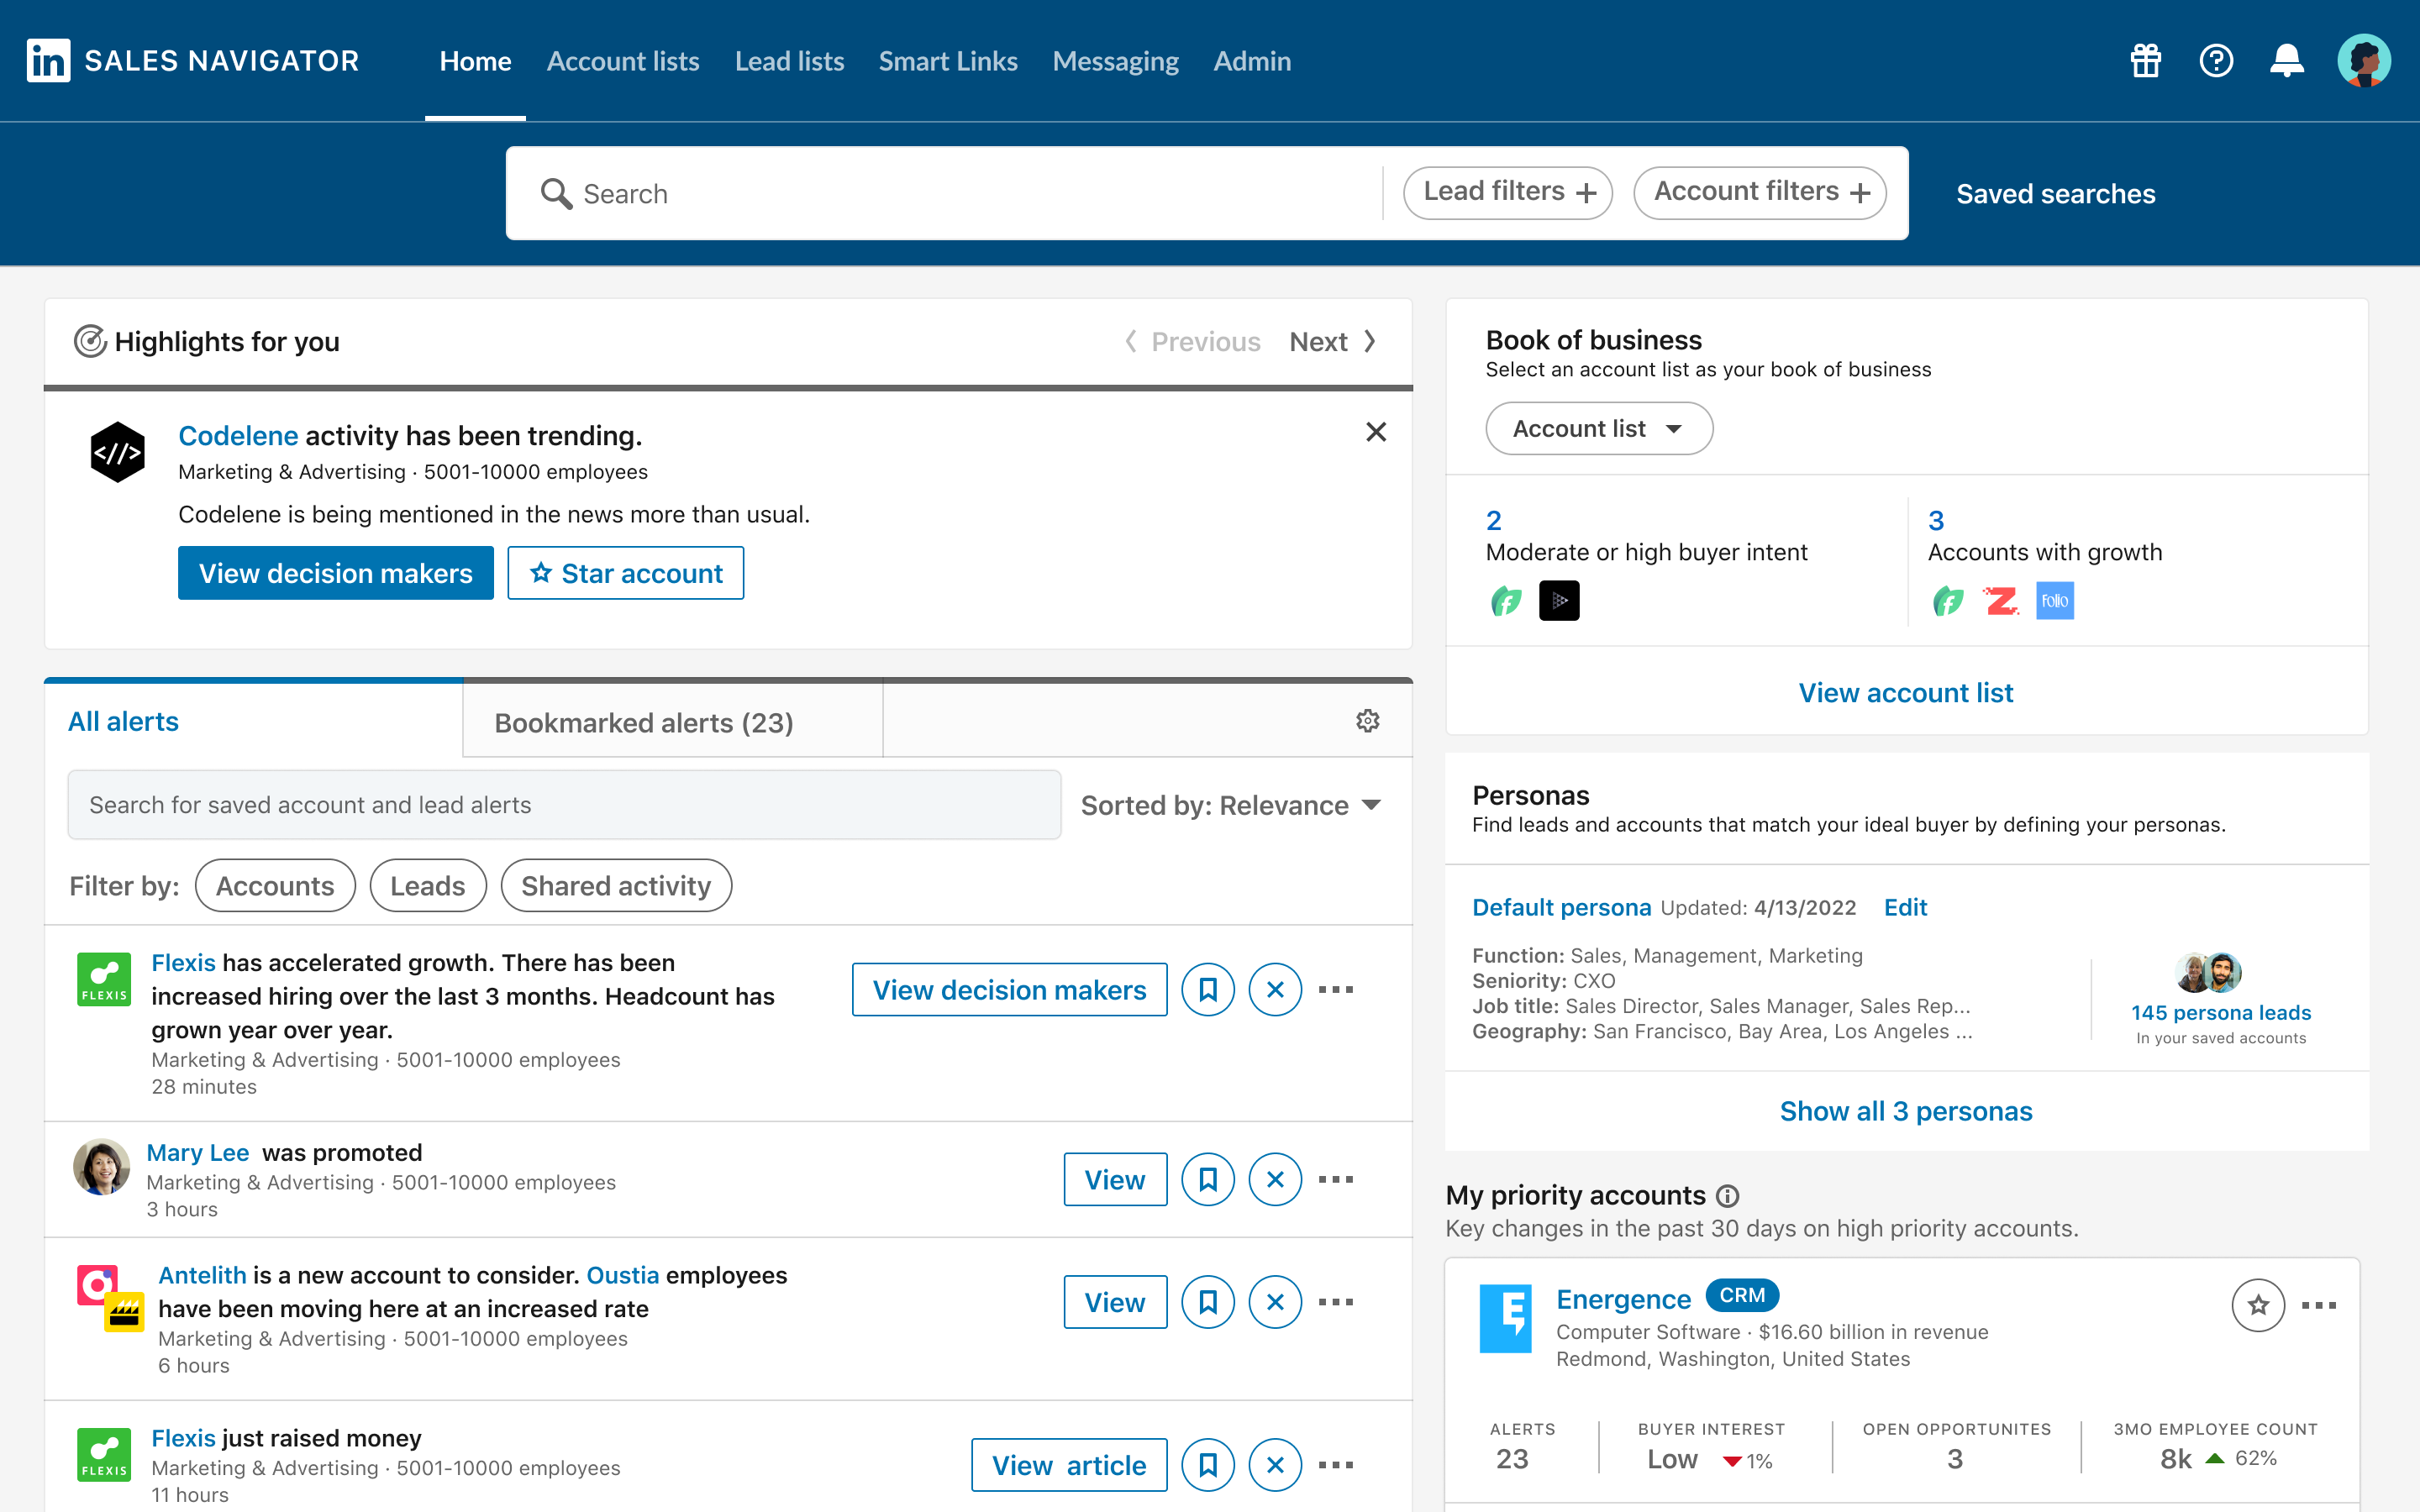2420x1512 pixels.
Task: Dismiss the Flexis just raised money alert
Action: pyautogui.click(x=1275, y=1465)
